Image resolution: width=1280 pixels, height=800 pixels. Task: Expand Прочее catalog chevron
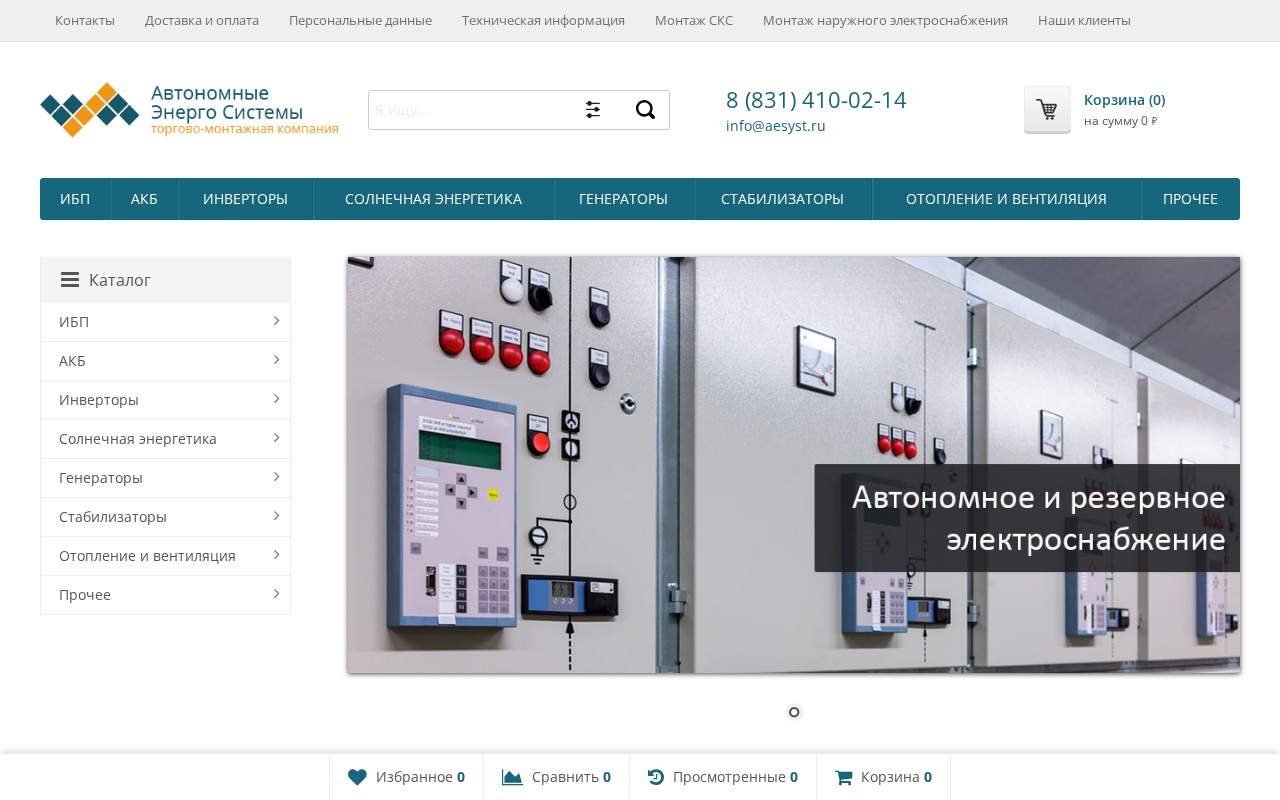[276, 594]
